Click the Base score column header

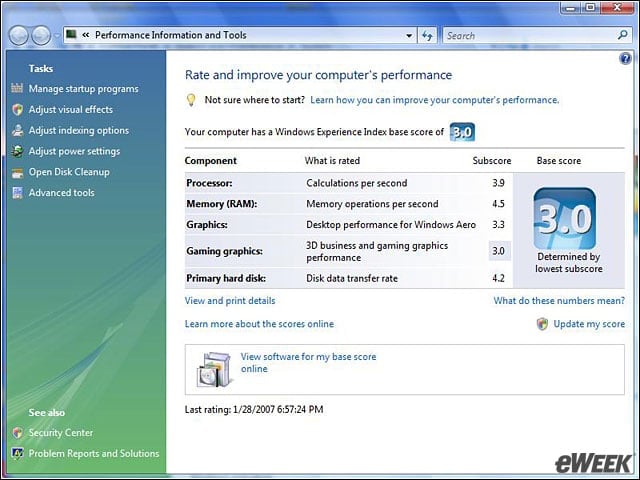[x=559, y=161]
